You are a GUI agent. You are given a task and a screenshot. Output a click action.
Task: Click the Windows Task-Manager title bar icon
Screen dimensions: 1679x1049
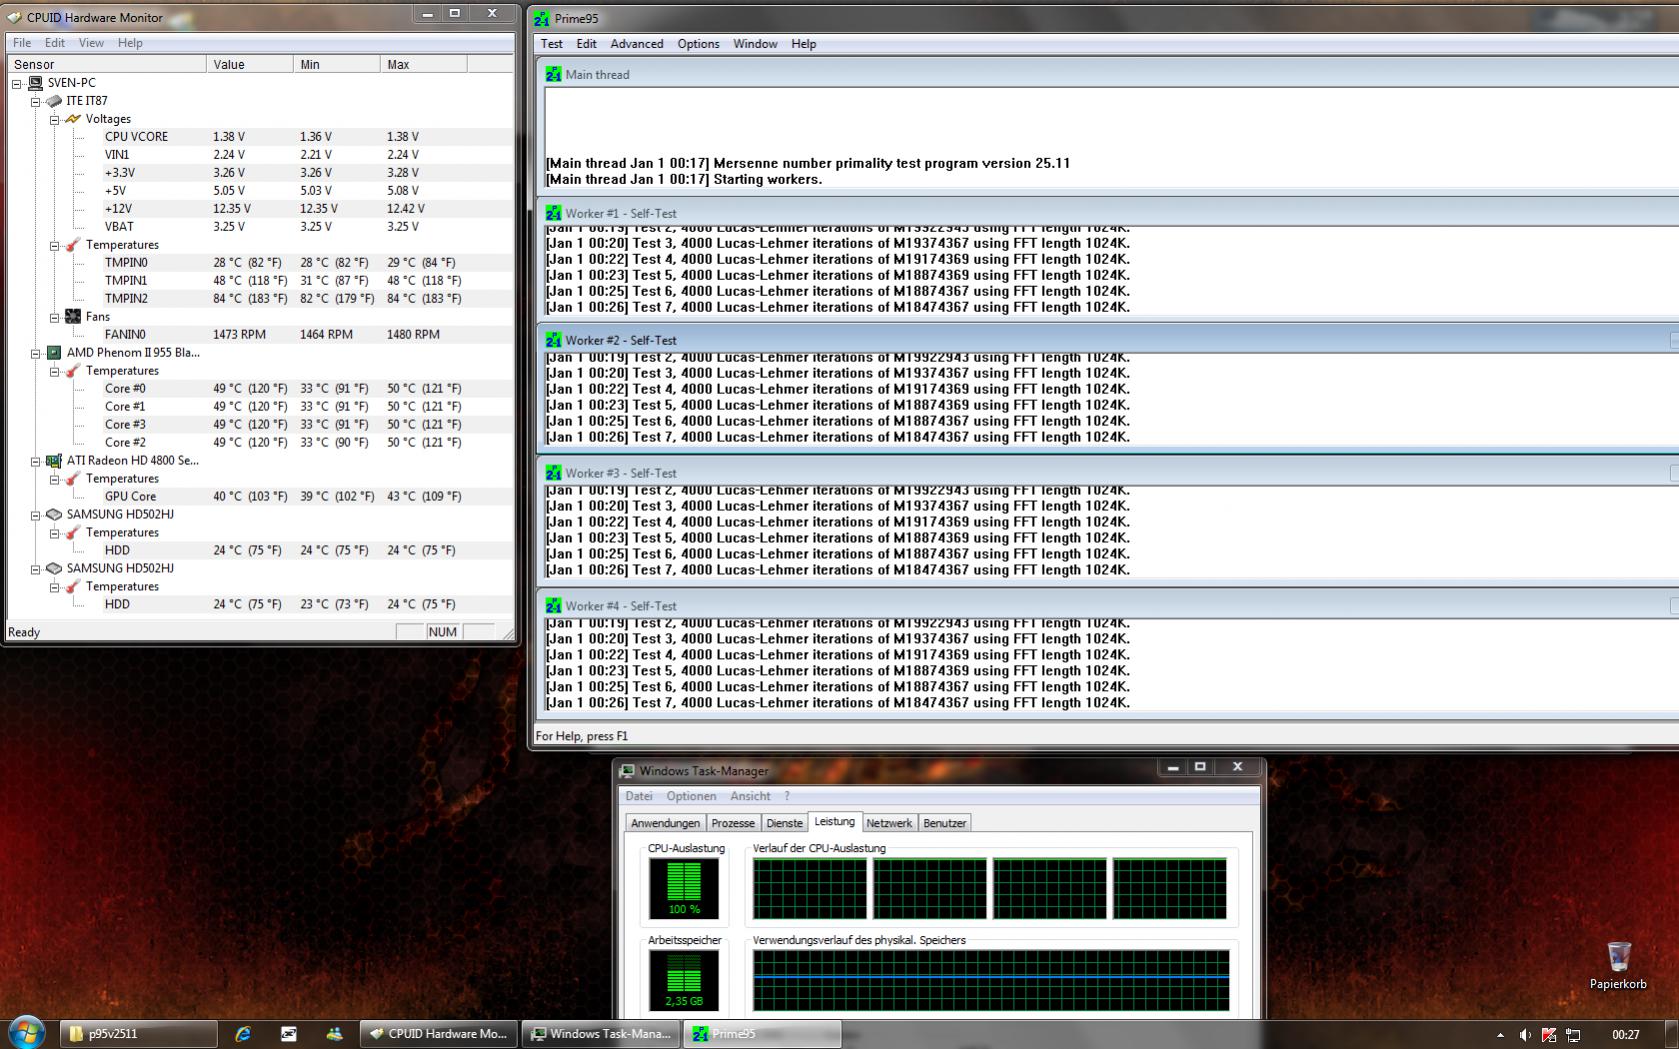tap(627, 771)
